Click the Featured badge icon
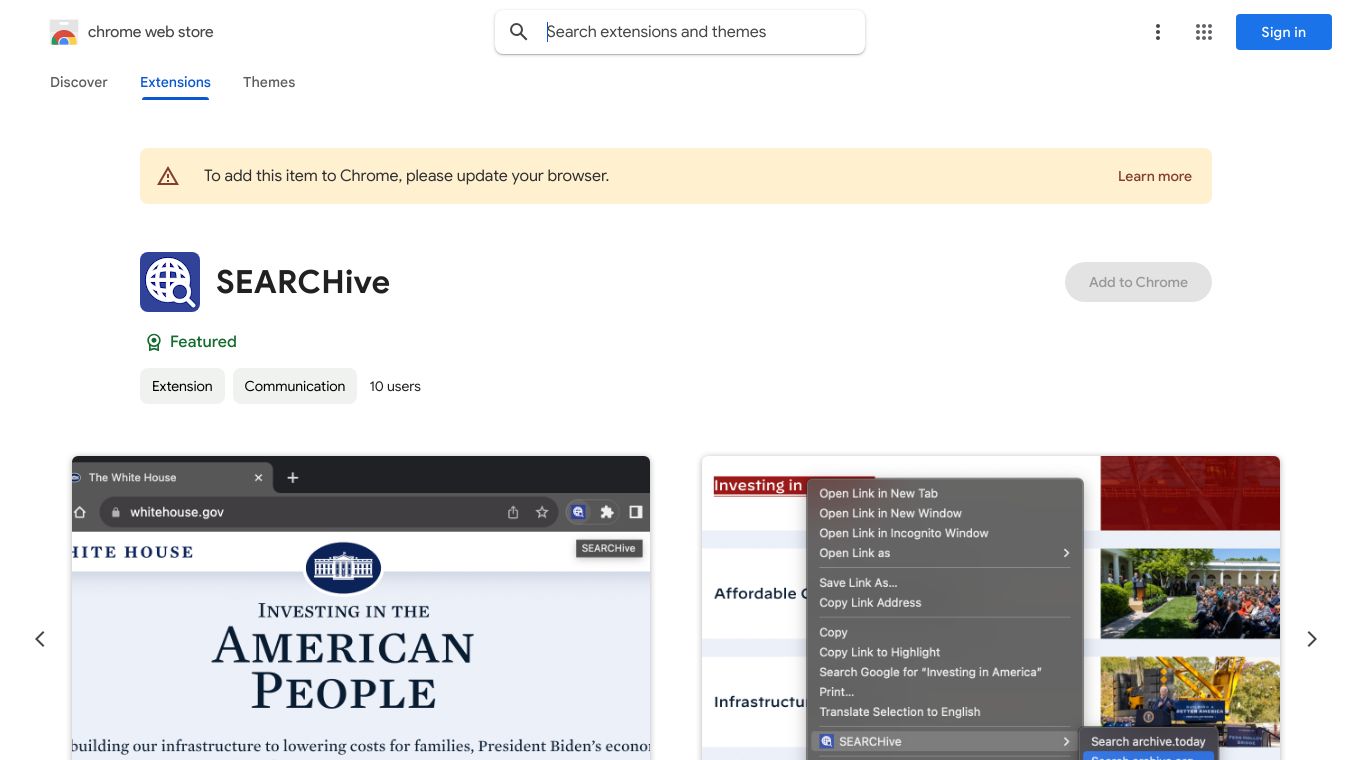 pos(154,342)
